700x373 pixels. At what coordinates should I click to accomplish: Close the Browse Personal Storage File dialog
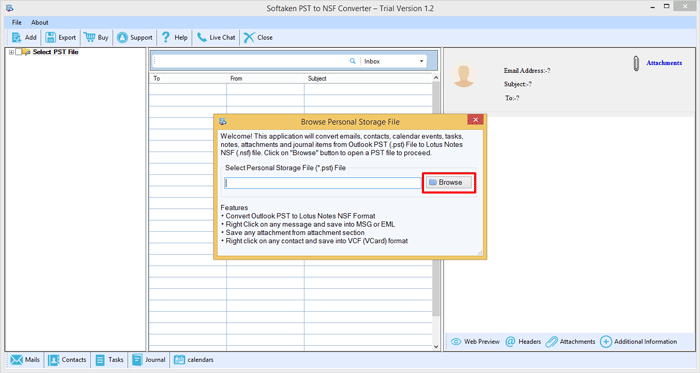[475, 120]
